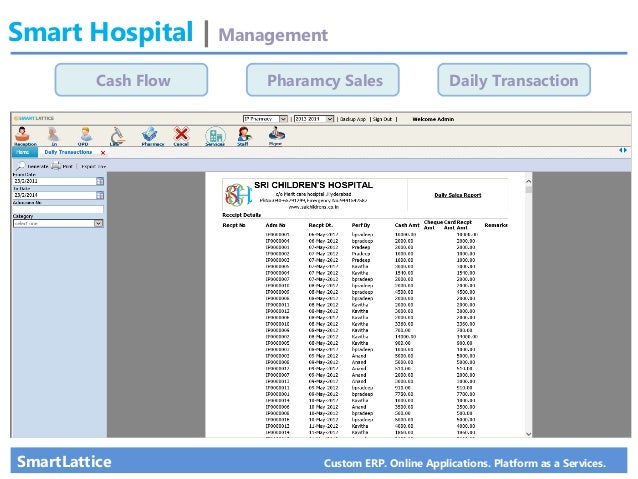The height and width of the screenshot is (479, 638).
Task: Click the Recpt No column header
Action: 234,225
